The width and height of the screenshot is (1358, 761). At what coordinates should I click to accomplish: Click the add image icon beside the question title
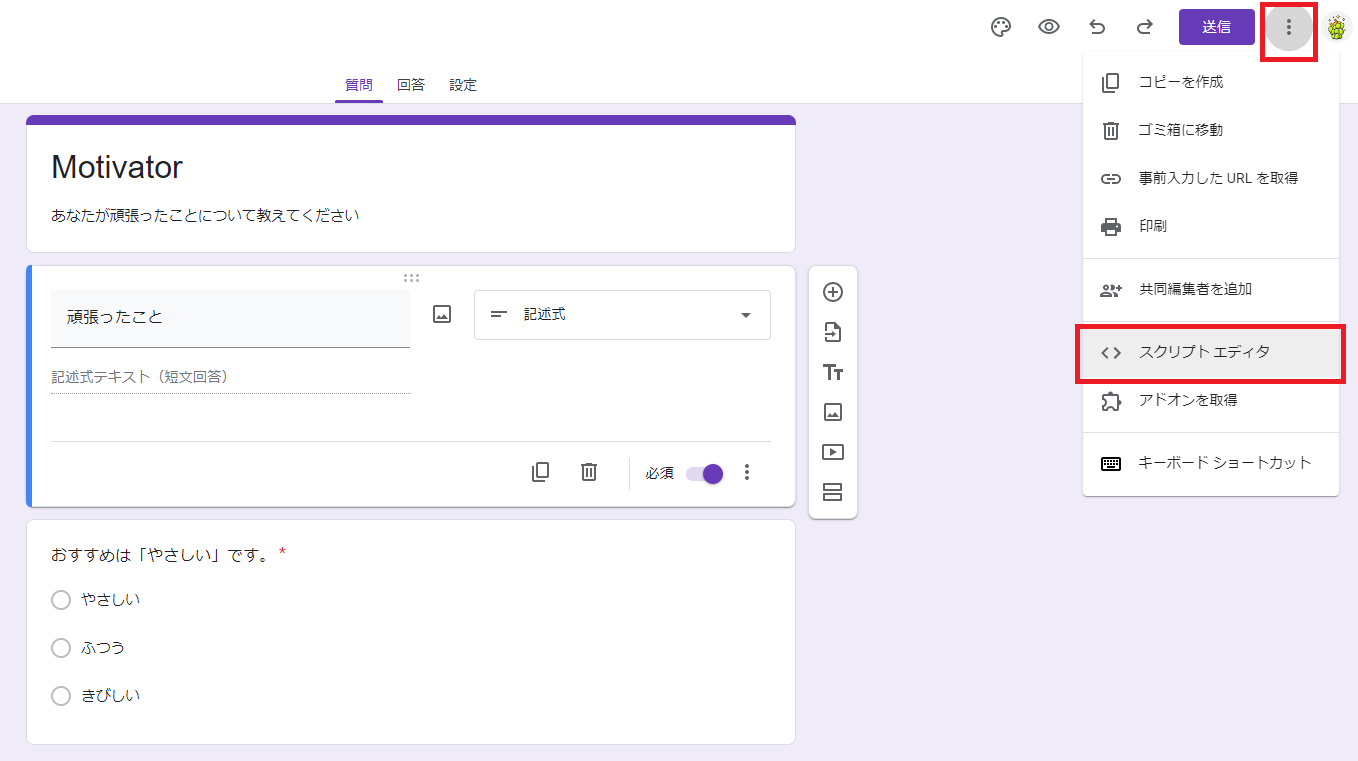coord(442,314)
